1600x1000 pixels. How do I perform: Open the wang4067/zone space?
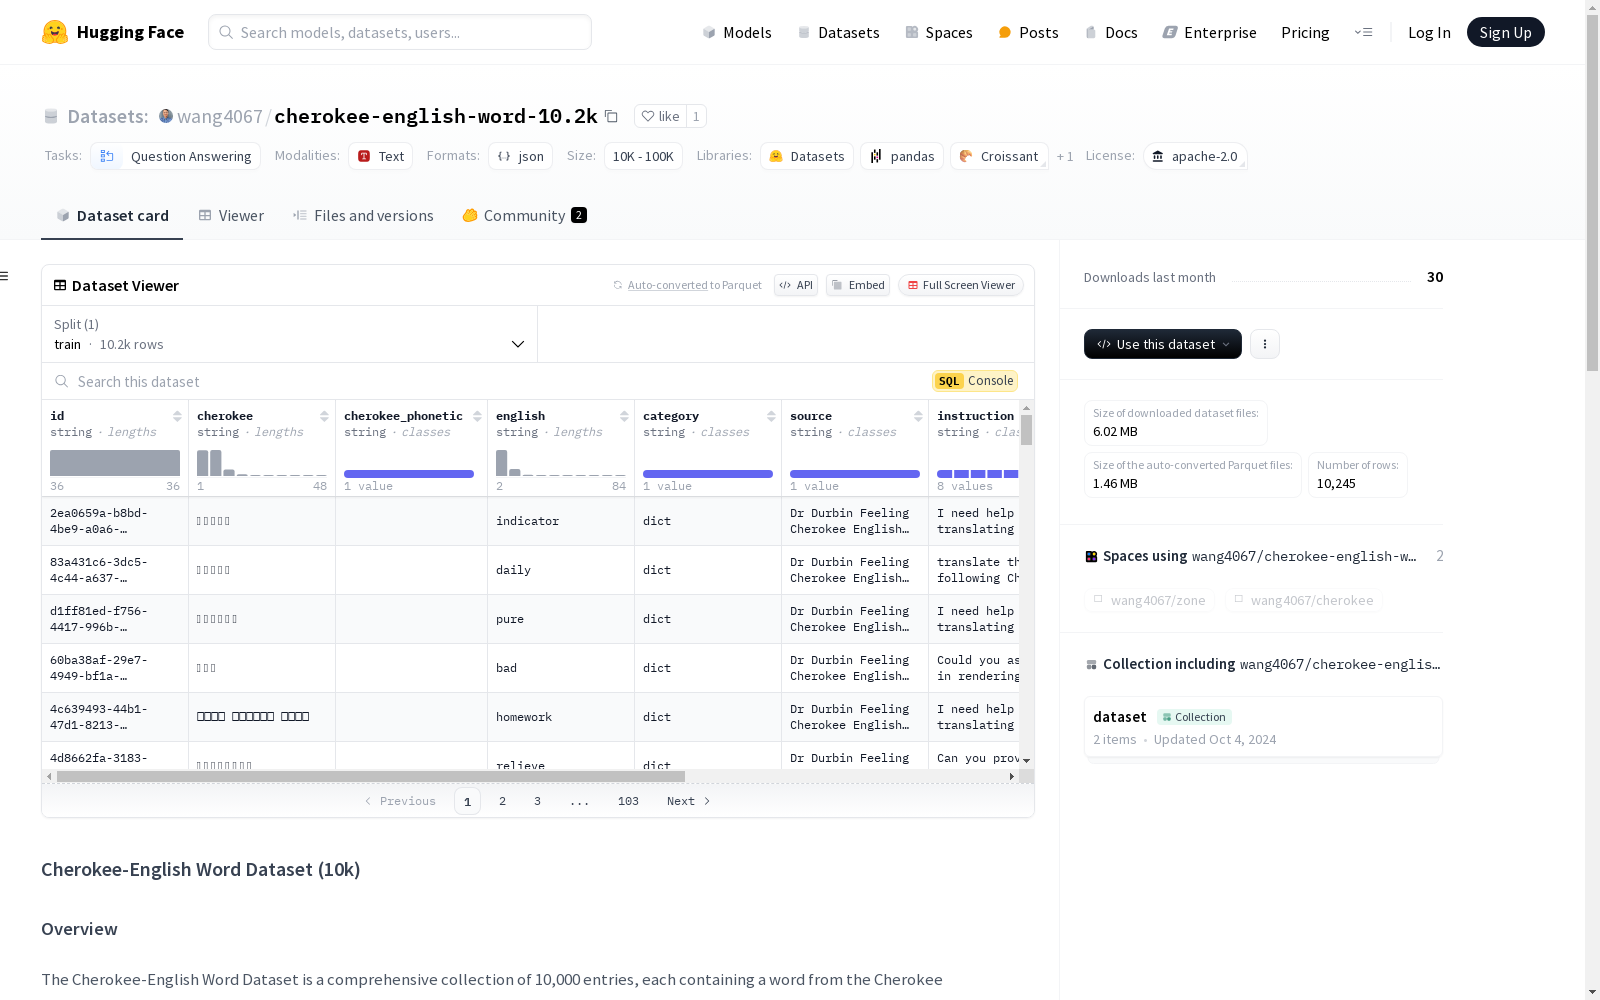[x=1150, y=600]
